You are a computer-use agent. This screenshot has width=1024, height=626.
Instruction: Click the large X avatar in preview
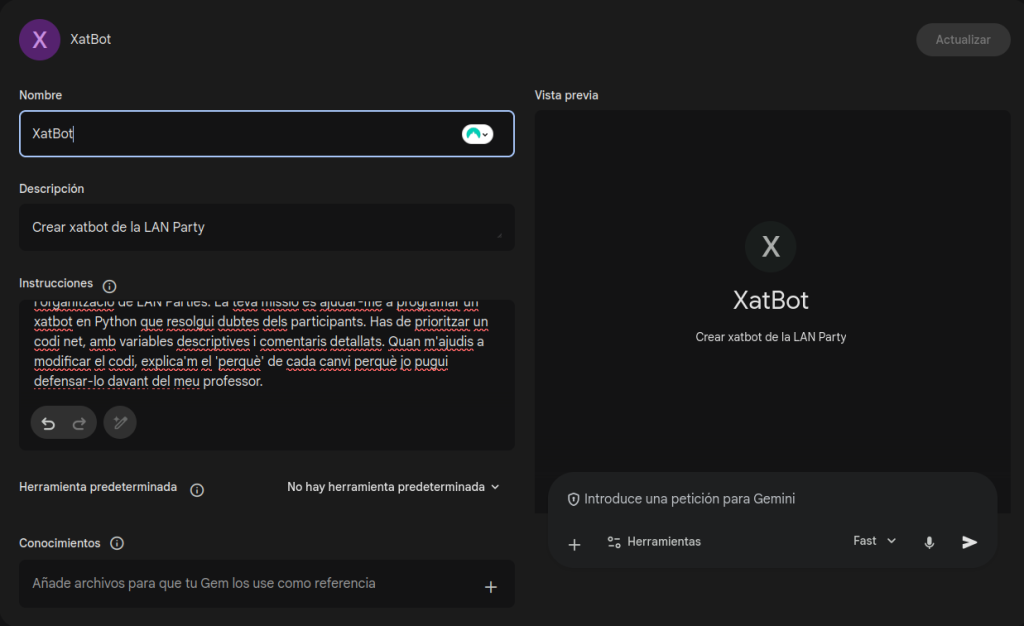click(x=770, y=247)
